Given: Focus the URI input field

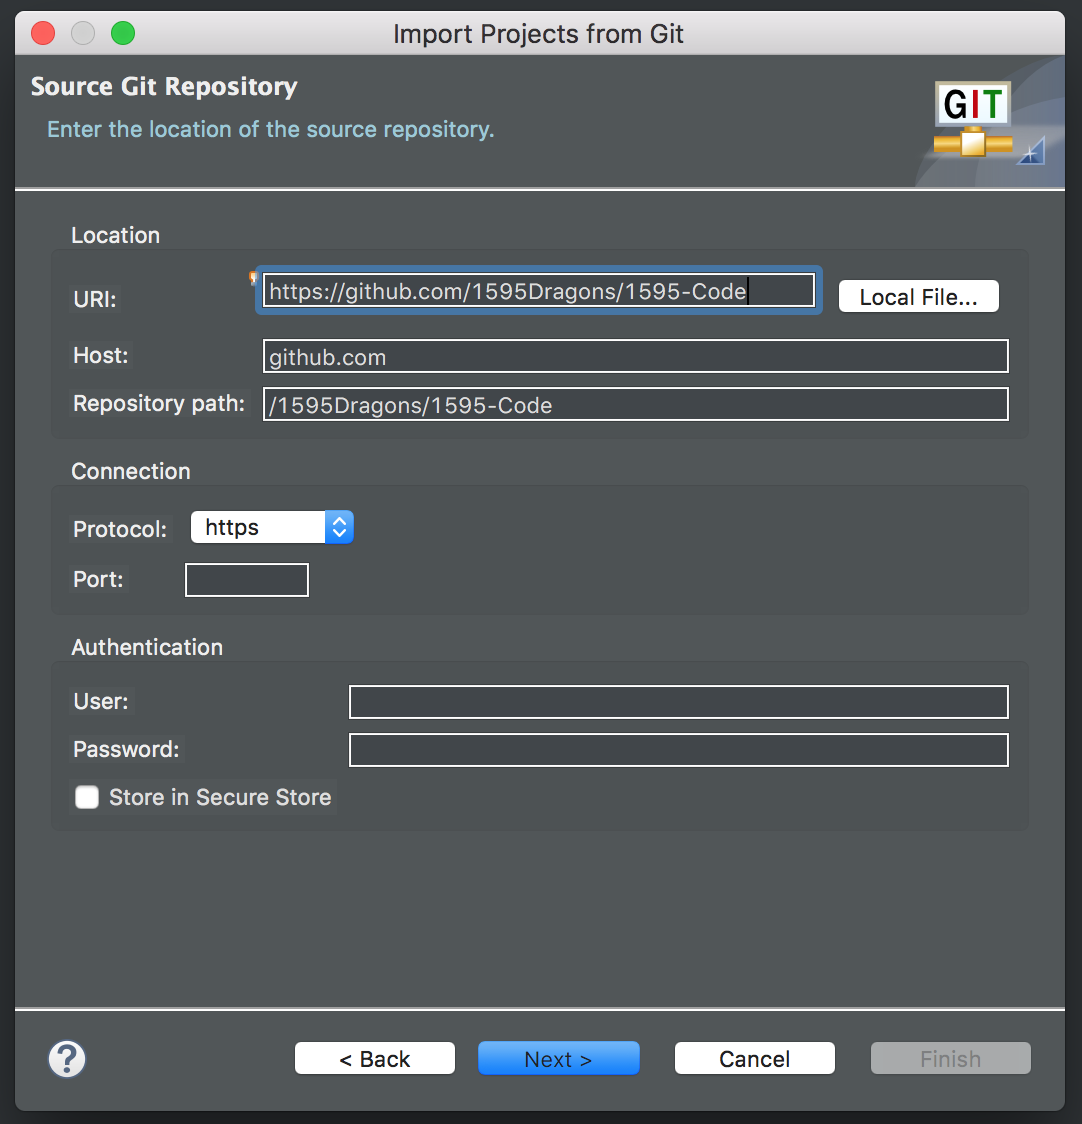Looking at the screenshot, I should click(x=538, y=290).
